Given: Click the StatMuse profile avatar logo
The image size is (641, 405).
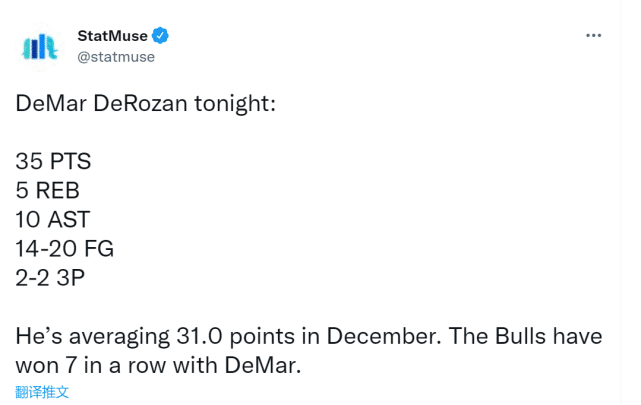Looking at the screenshot, I should click(x=41, y=46).
